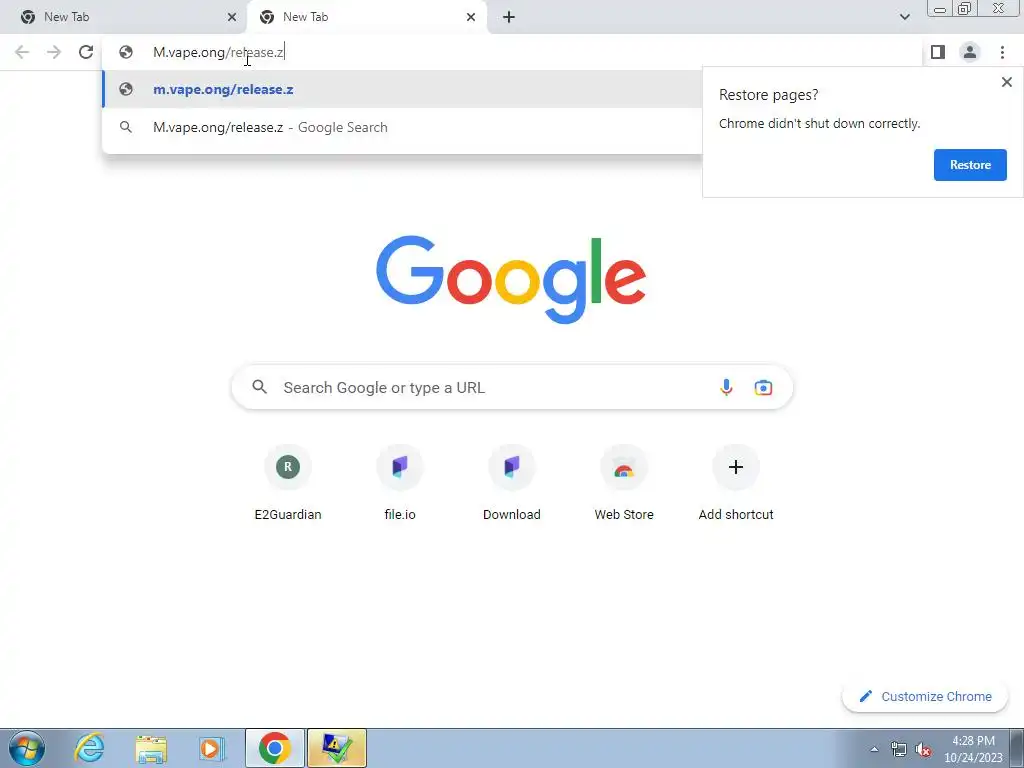Dismiss the Restore pages popup
Screen dimensions: 1024x768
click(1006, 82)
